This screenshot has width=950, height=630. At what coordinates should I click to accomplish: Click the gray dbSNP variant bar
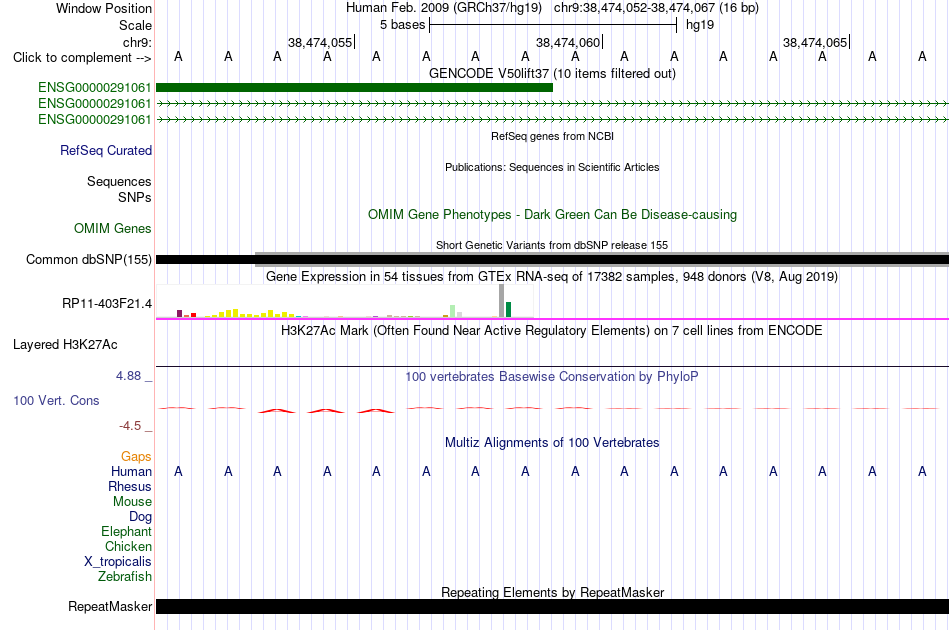[602, 259]
